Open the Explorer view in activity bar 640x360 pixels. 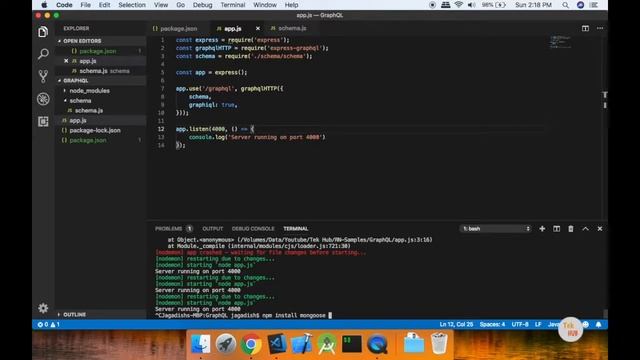(43, 32)
